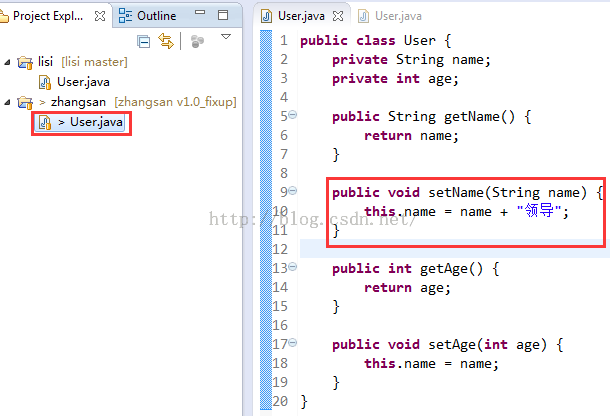
Task: Fold the getName method at line 5
Action: click(293, 114)
